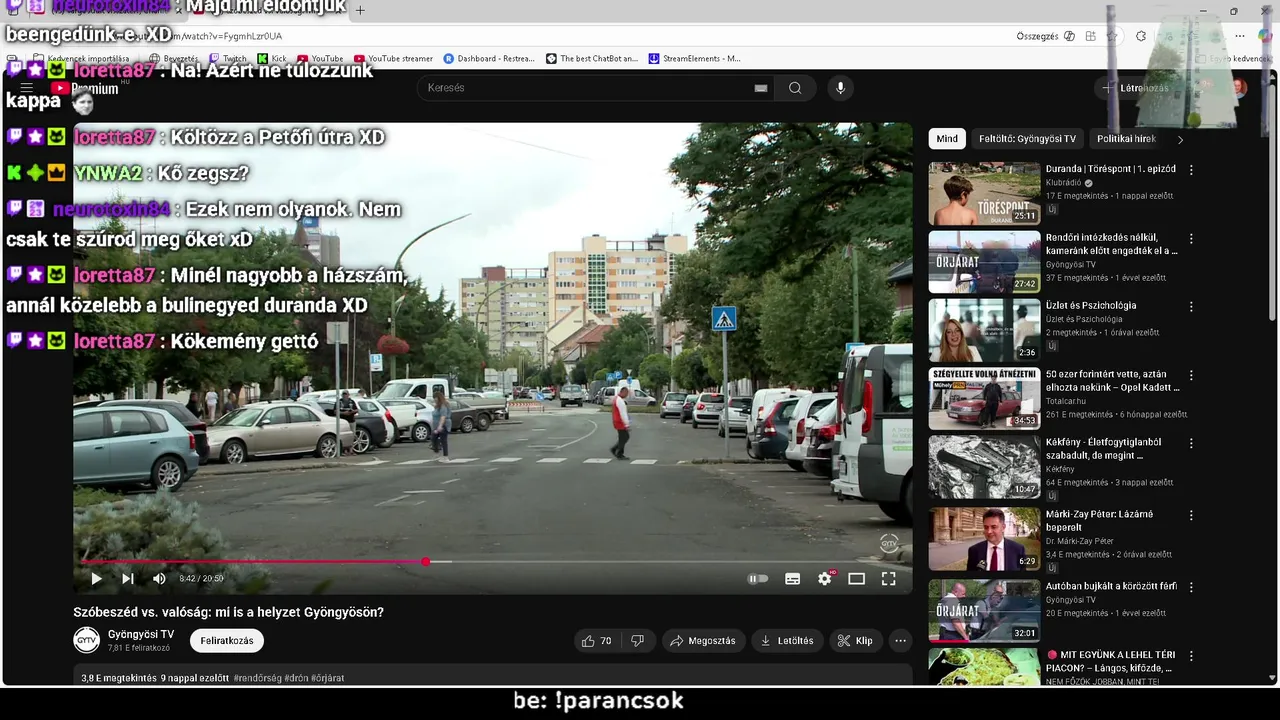Screen dimensions: 1280x720
Task: Click the magnifier search button
Action: pos(795,88)
